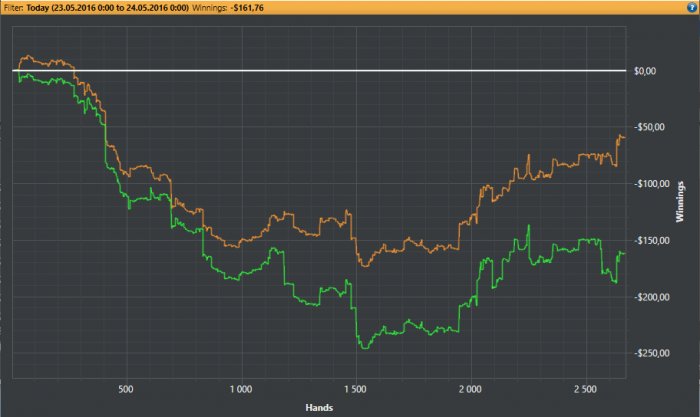Click the vertical 'Winnings' y-axis title

pyautogui.click(x=680, y=201)
